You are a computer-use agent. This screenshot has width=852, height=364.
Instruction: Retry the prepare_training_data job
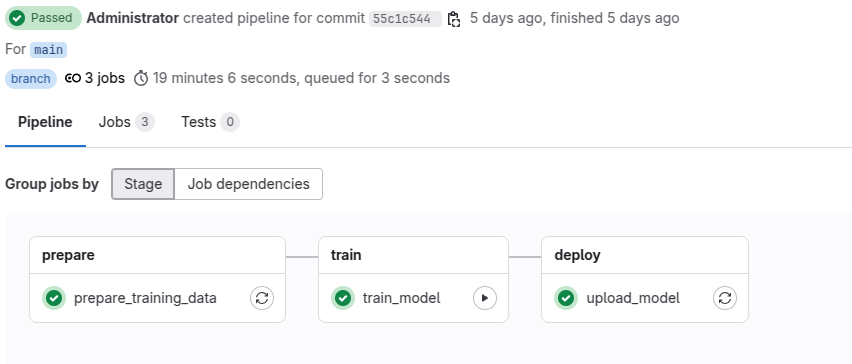262,298
